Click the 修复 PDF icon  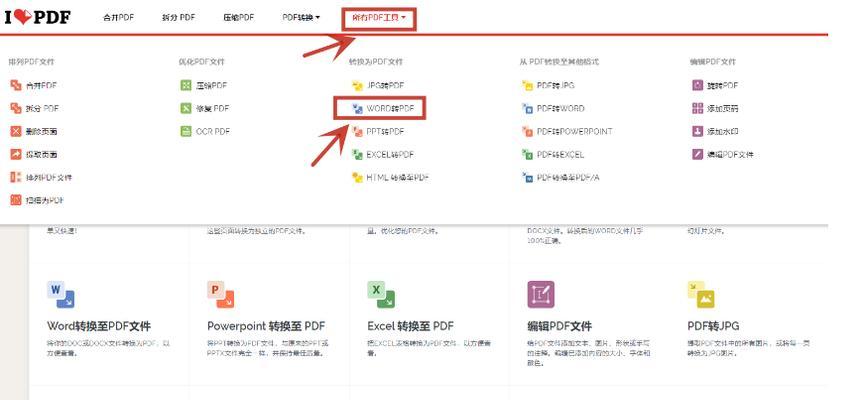click(186, 108)
